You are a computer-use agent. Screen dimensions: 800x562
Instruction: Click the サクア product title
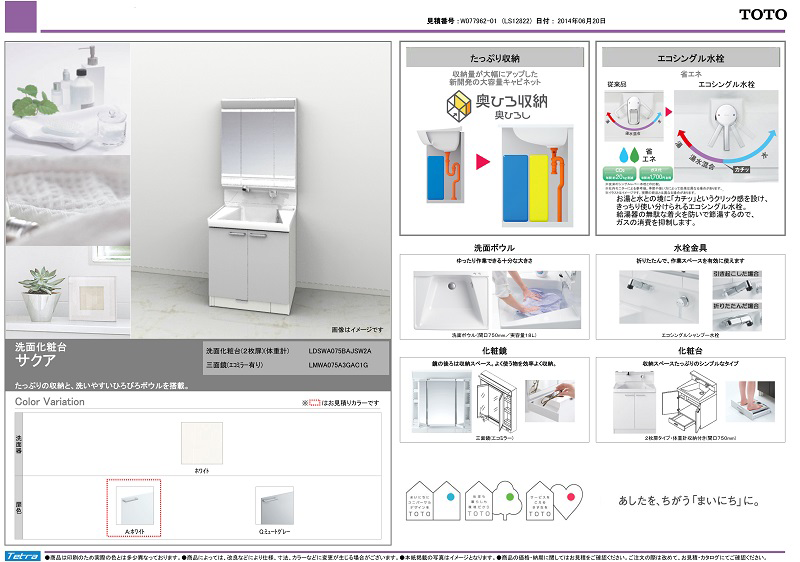point(35,361)
